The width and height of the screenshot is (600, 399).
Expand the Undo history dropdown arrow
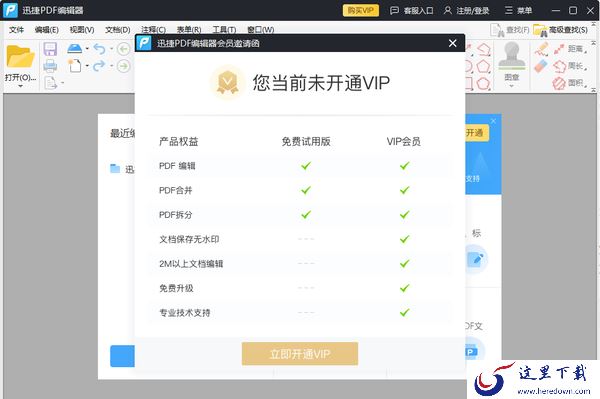tap(111, 49)
